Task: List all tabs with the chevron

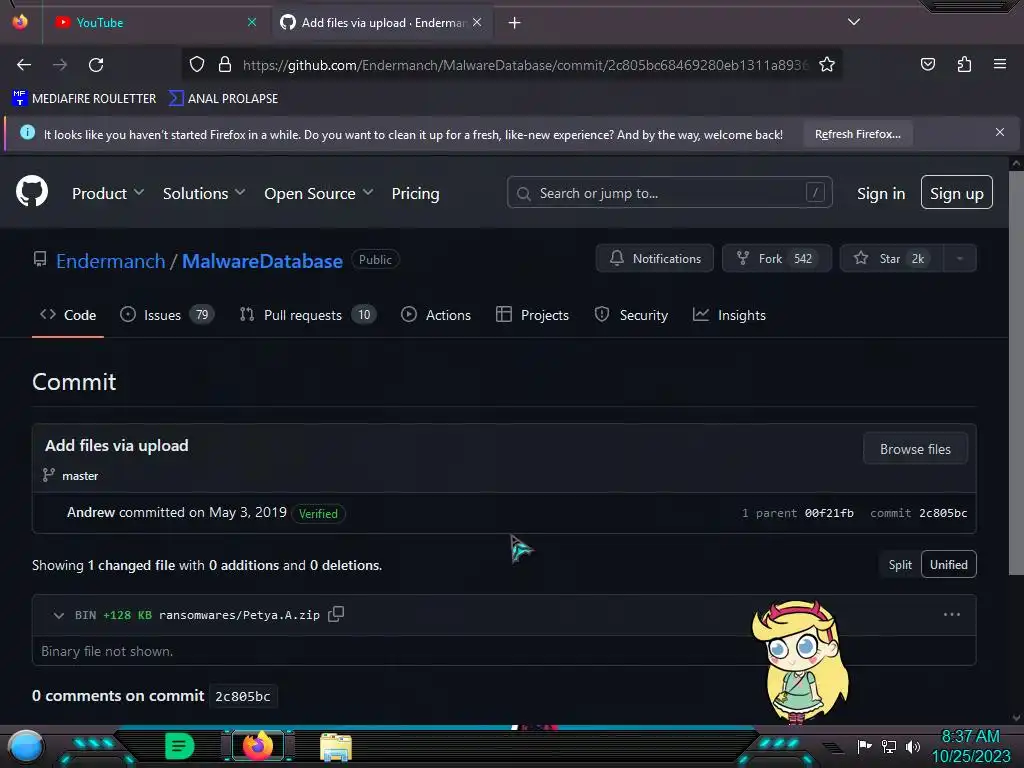Action: [854, 22]
